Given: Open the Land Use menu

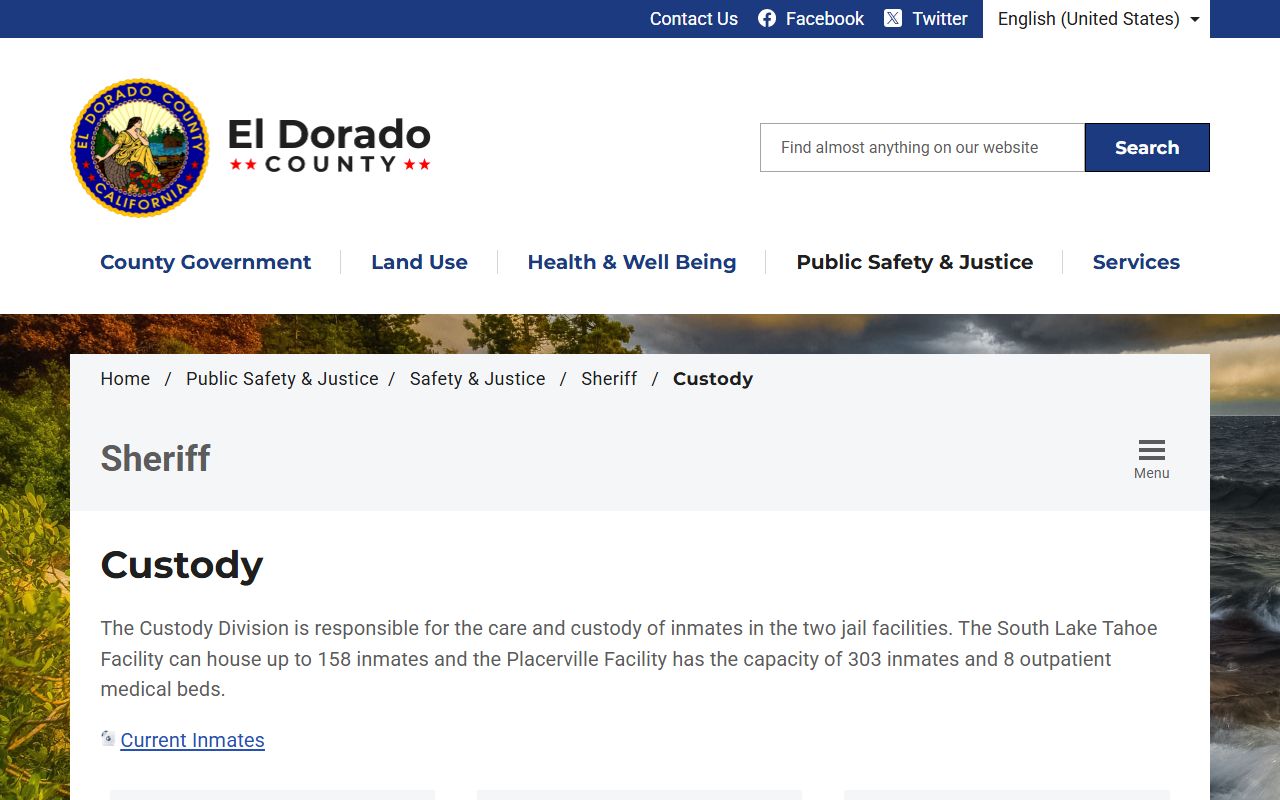Looking at the screenshot, I should coord(419,262).
